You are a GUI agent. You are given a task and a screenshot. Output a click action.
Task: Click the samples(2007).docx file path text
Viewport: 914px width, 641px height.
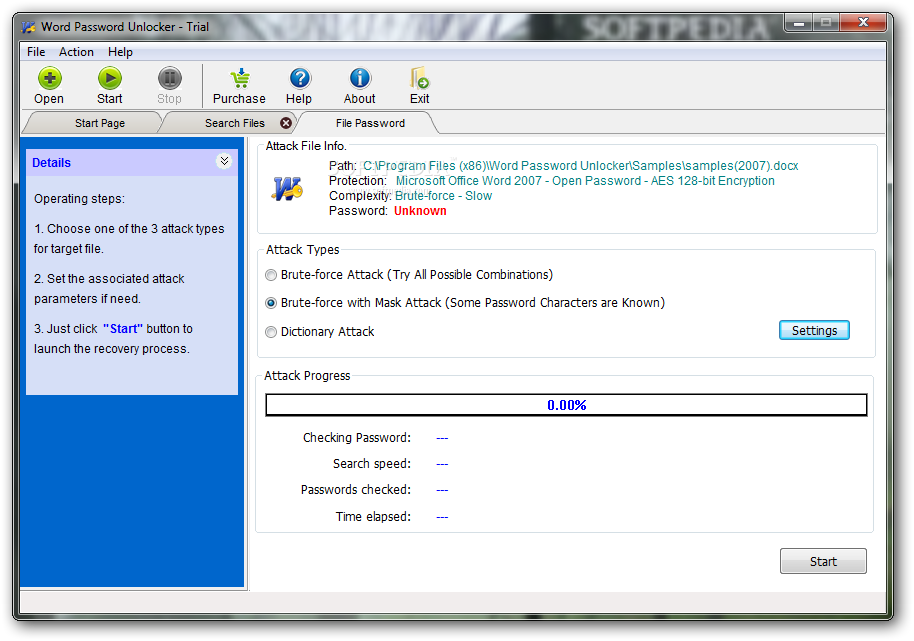pyautogui.click(x=581, y=166)
